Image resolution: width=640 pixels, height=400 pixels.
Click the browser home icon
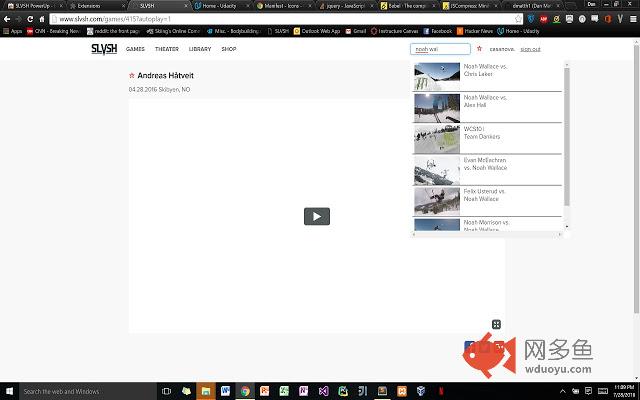point(42,19)
